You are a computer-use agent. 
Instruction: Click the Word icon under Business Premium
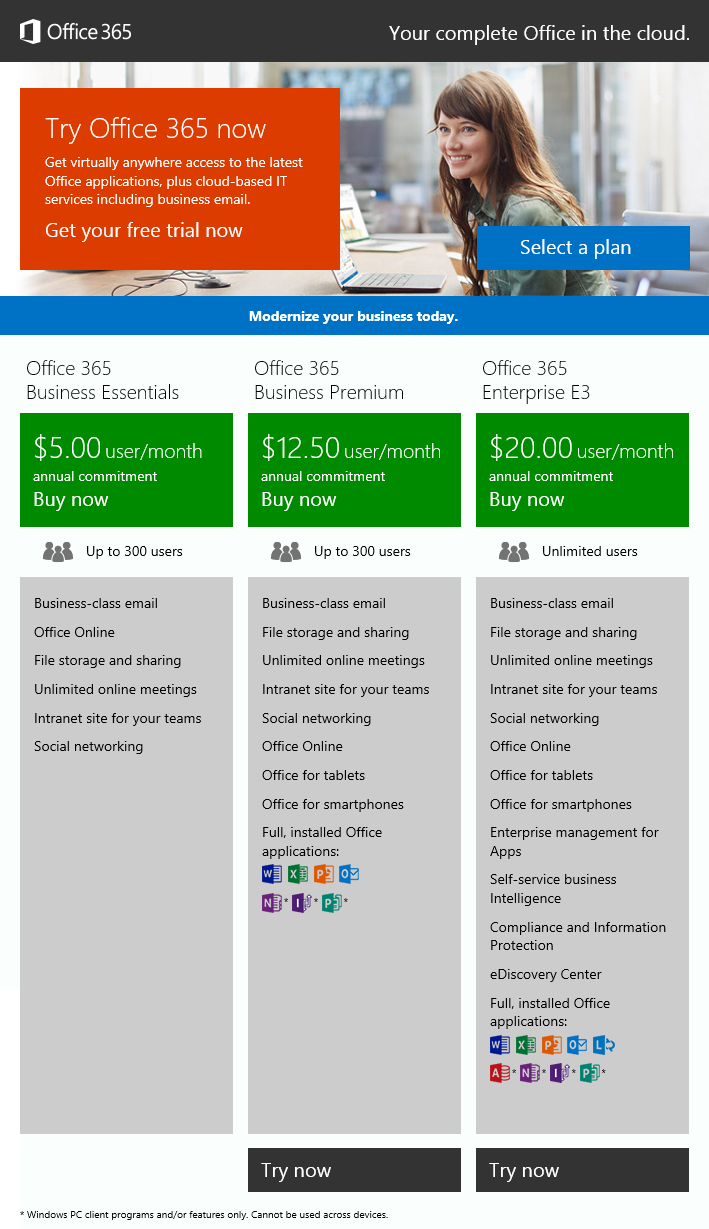coord(271,874)
